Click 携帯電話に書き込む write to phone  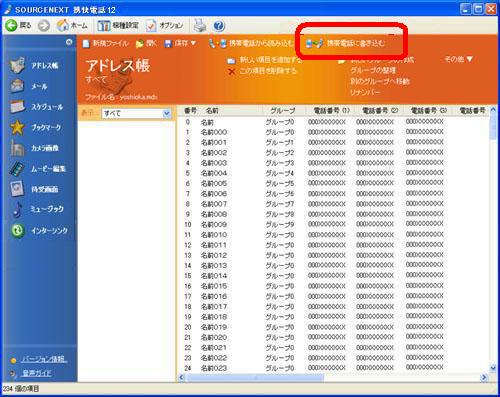(345, 43)
